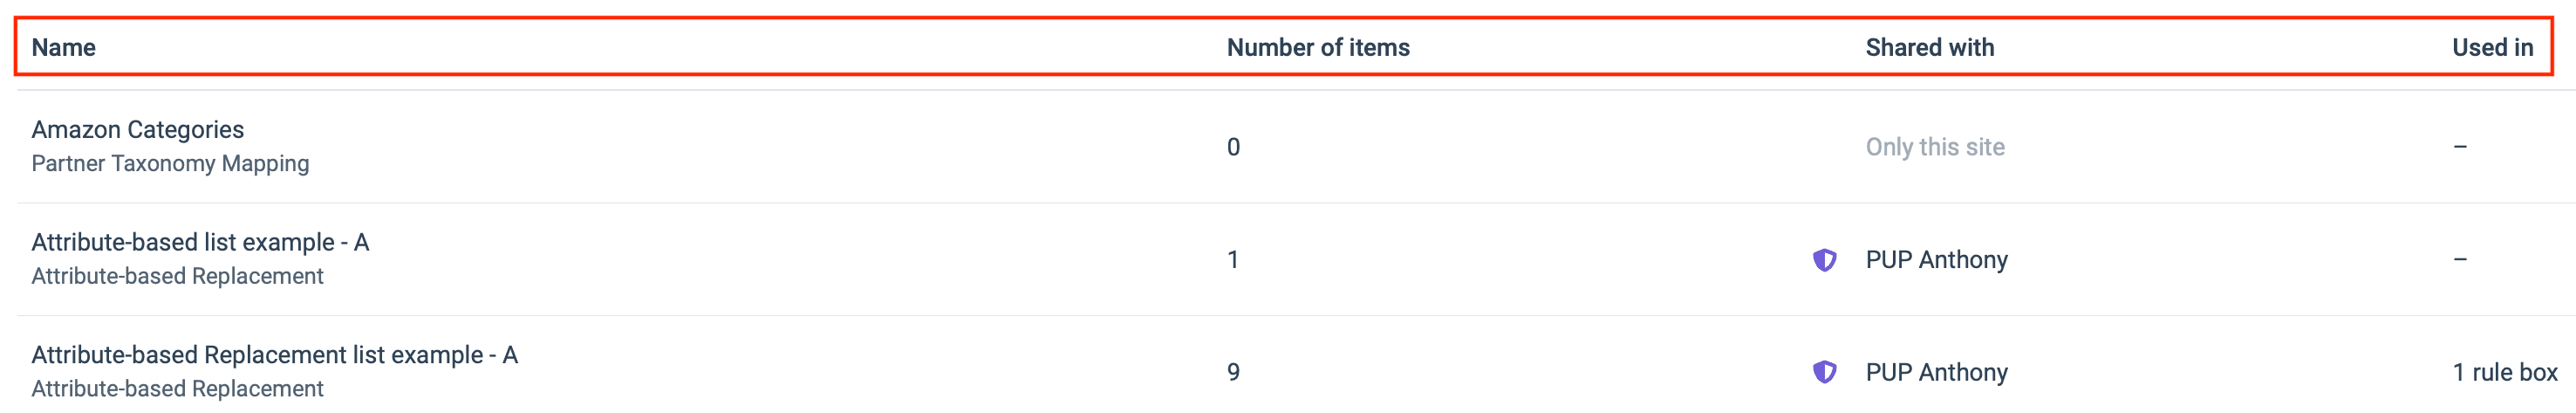Click shield icon beside PUP Anthony in list example row

click(x=1824, y=260)
